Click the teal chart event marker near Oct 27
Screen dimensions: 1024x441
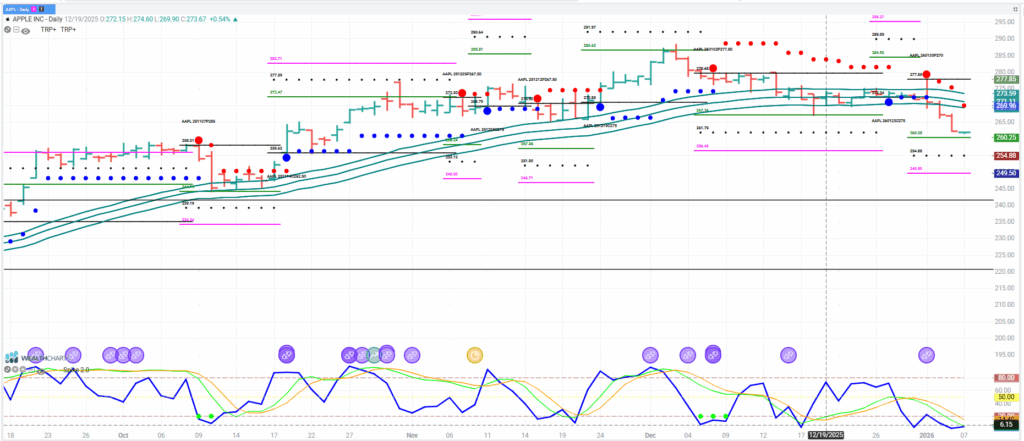[x=373, y=355]
